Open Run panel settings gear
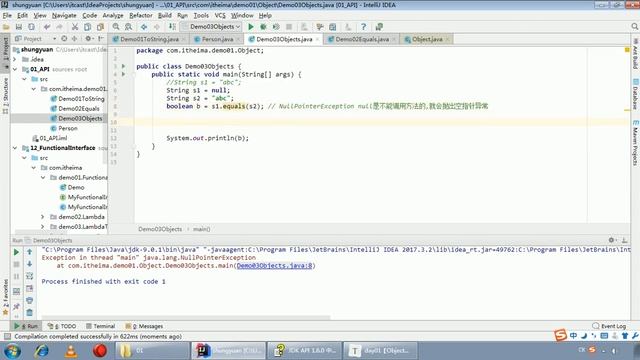Screen dimensions: 640x360 pyautogui.click(x=611, y=240)
